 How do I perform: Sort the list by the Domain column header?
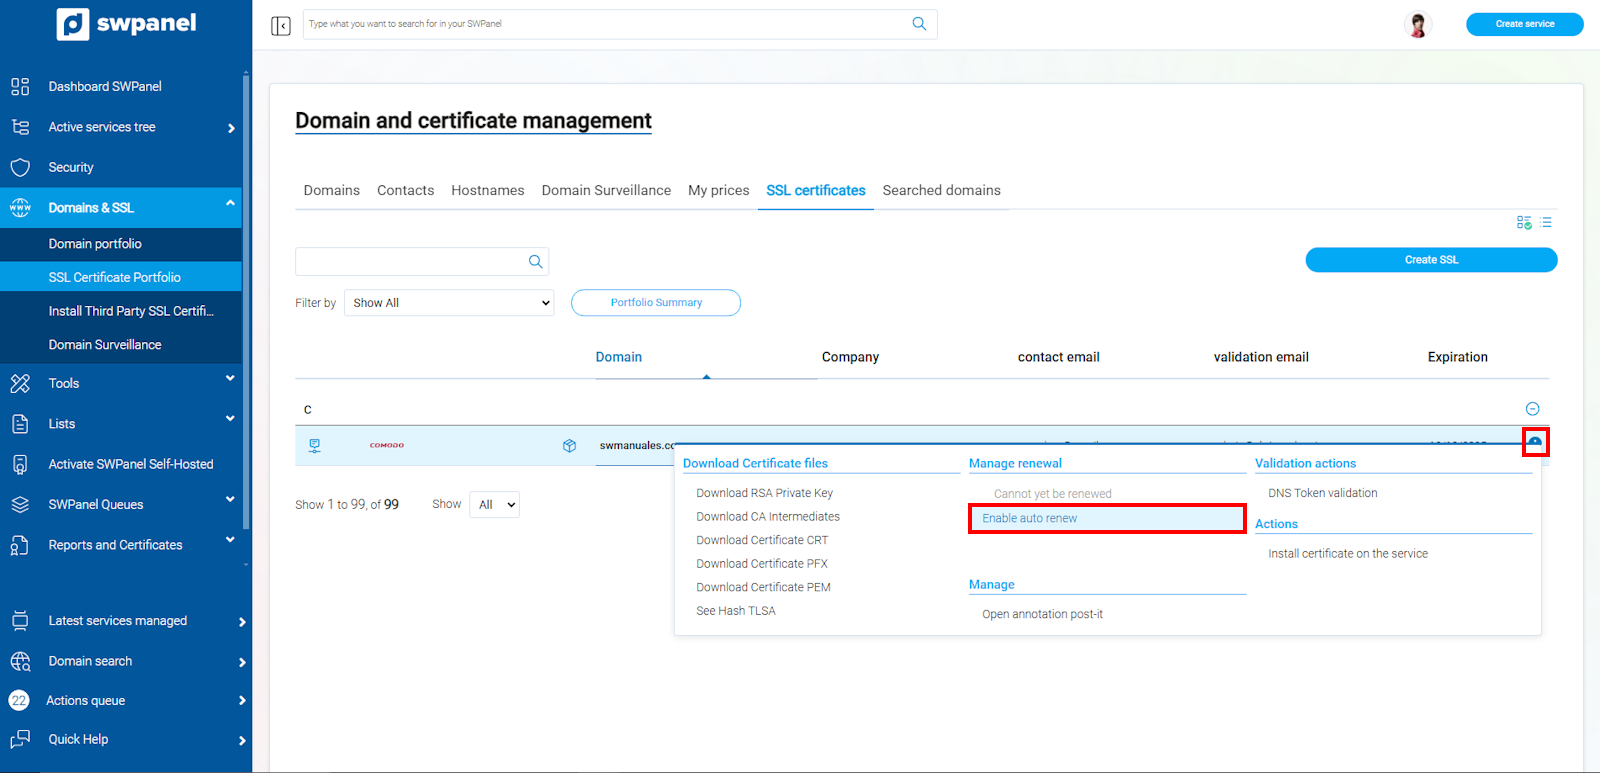(x=619, y=357)
